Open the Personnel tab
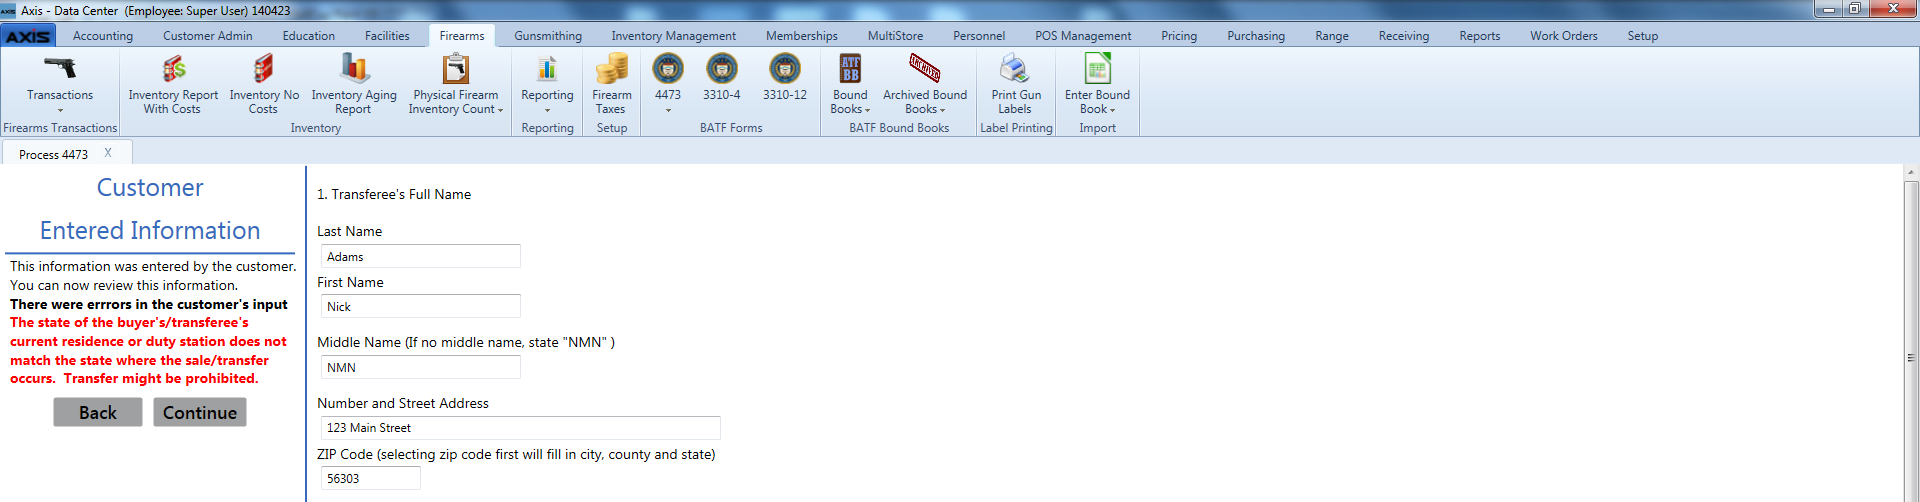1920x502 pixels. click(x=979, y=36)
